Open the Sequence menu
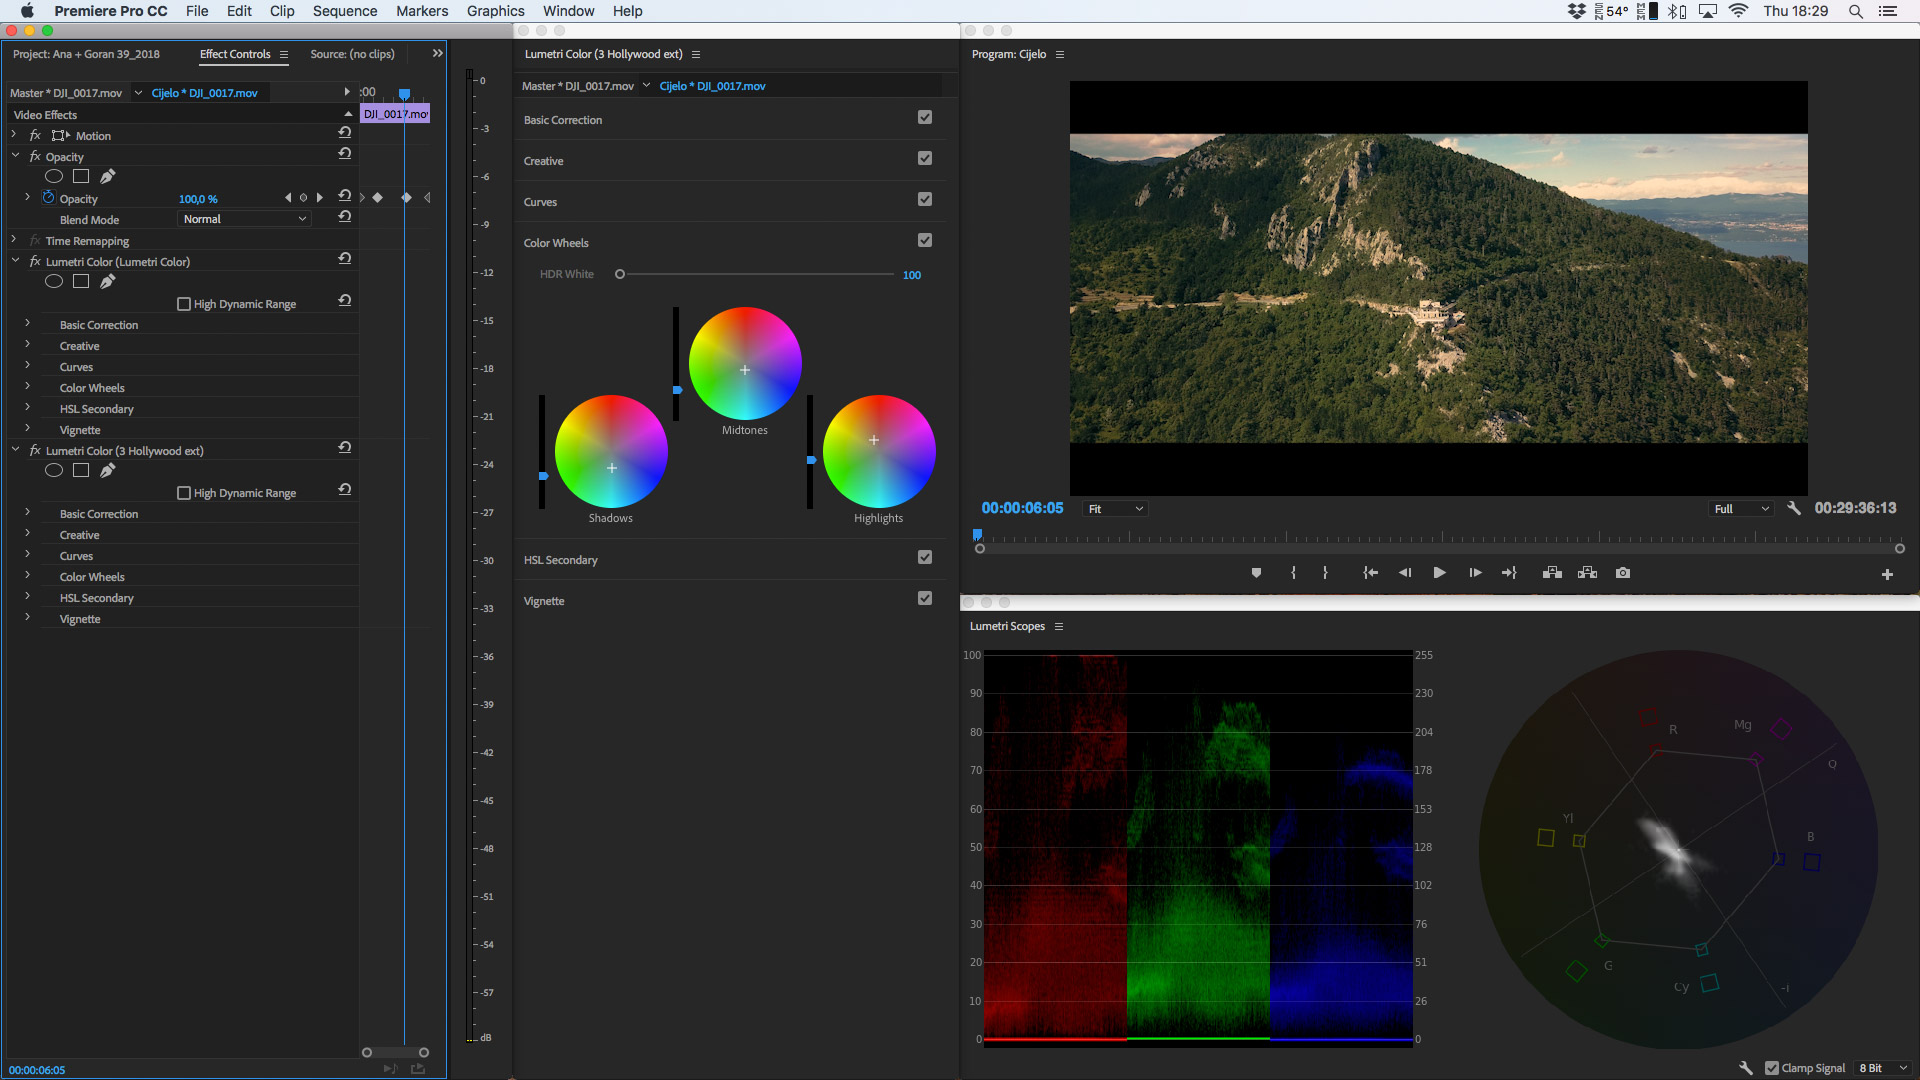 (x=345, y=11)
